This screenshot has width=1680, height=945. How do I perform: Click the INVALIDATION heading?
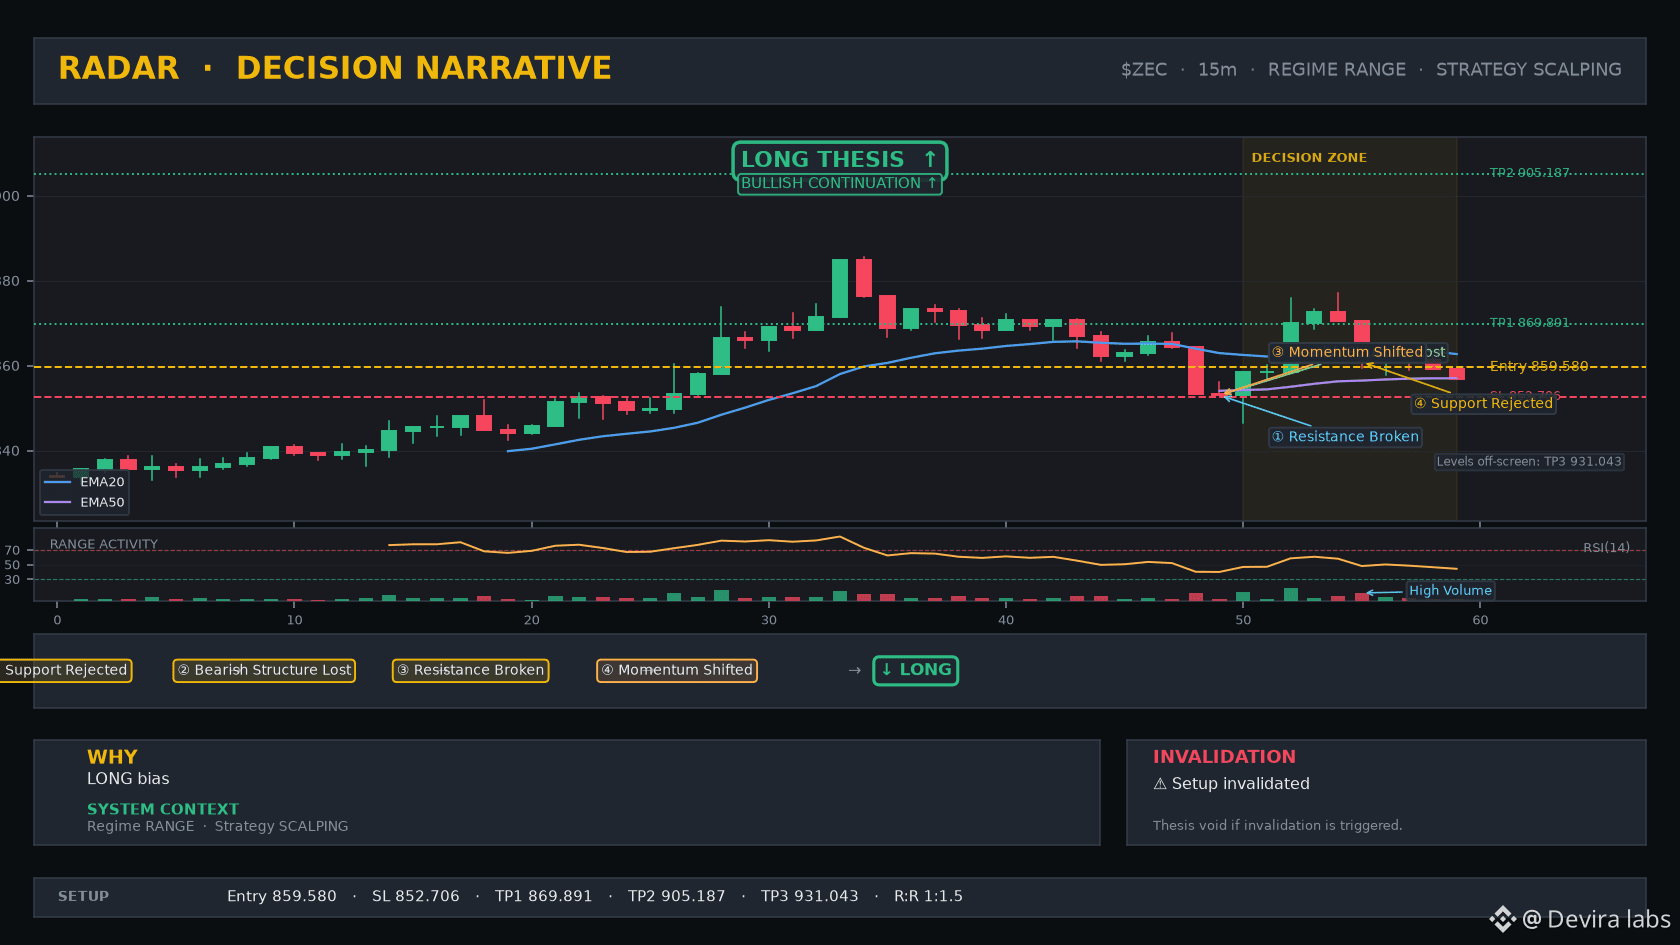pos(1224,757)
